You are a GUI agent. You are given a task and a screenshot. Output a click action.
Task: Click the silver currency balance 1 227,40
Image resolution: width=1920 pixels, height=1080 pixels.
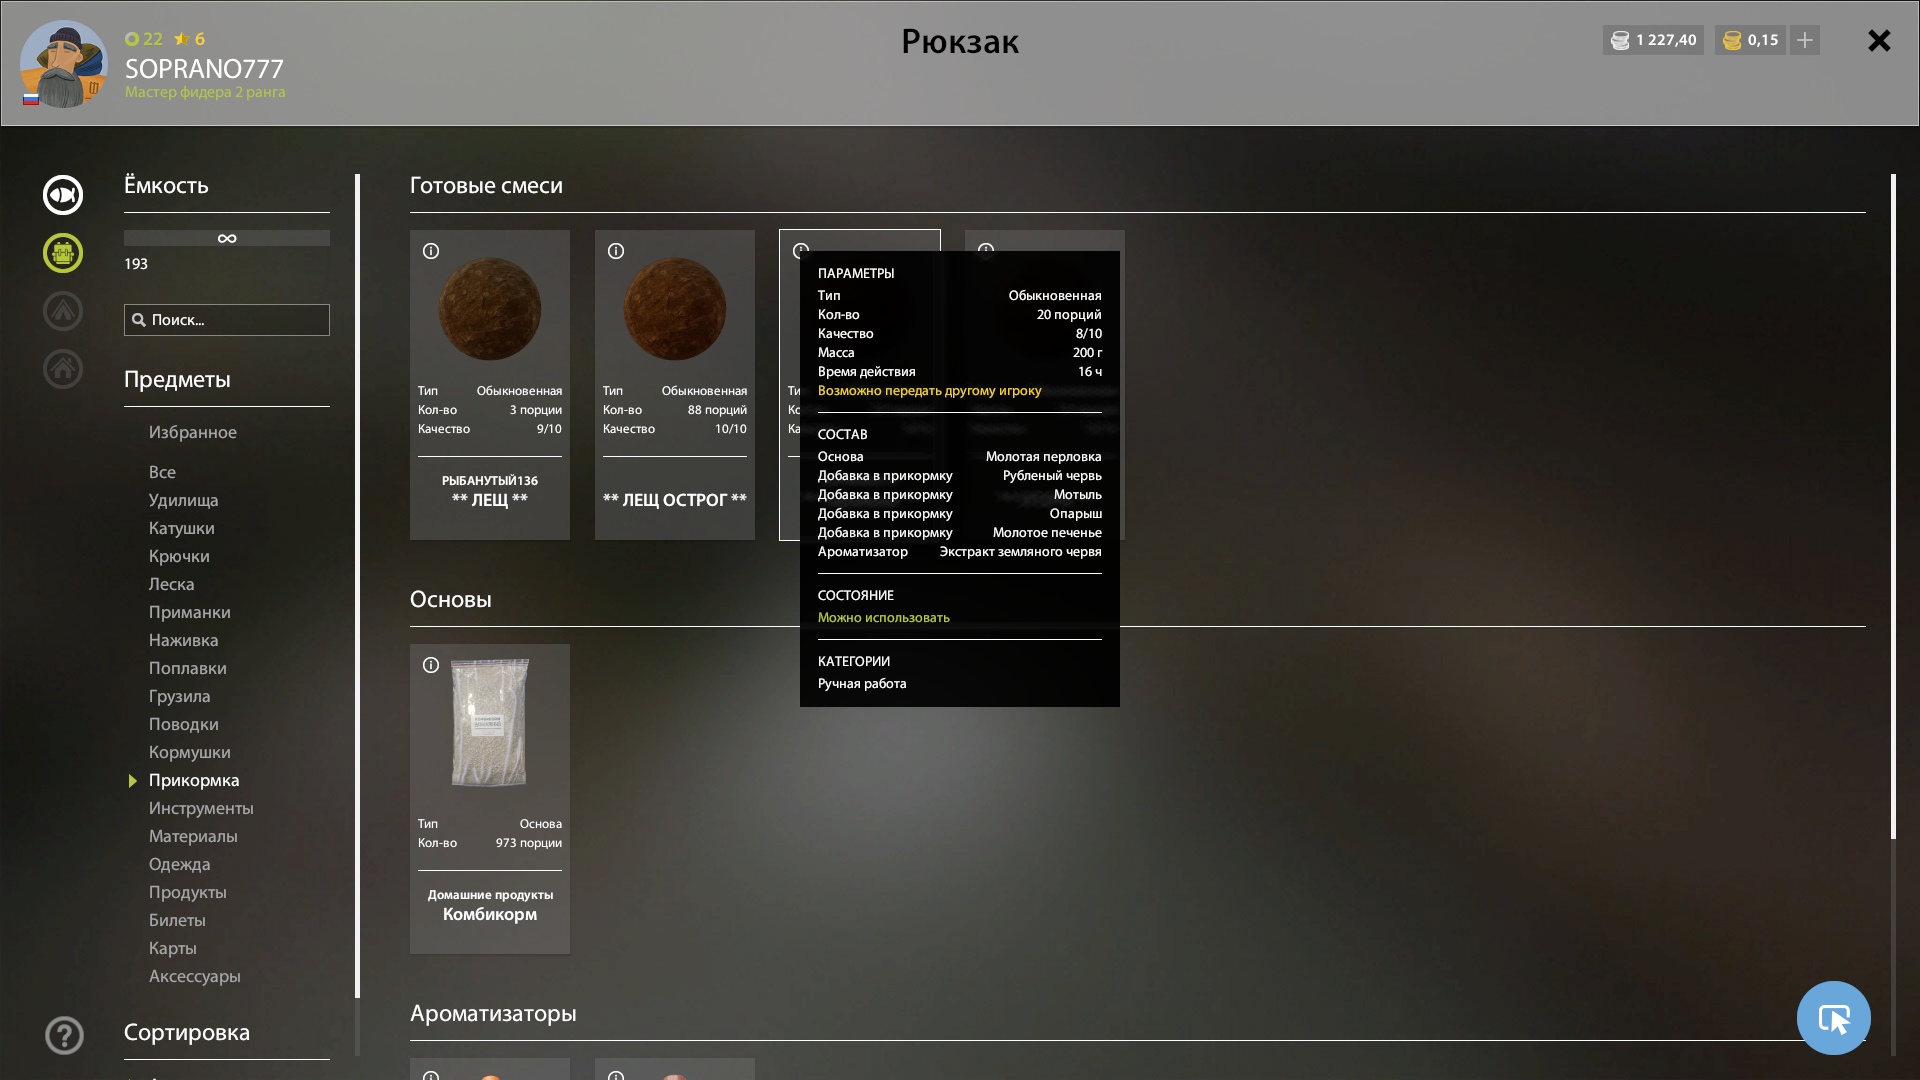pos(1653,40)
